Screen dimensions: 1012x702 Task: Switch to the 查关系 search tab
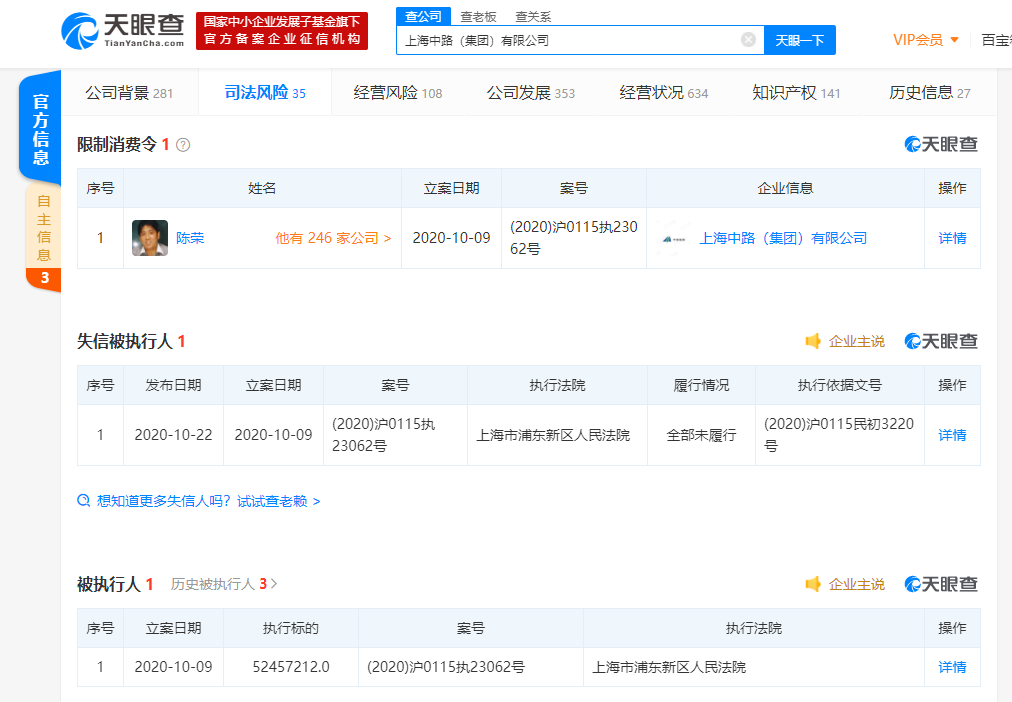pos(533,17)
